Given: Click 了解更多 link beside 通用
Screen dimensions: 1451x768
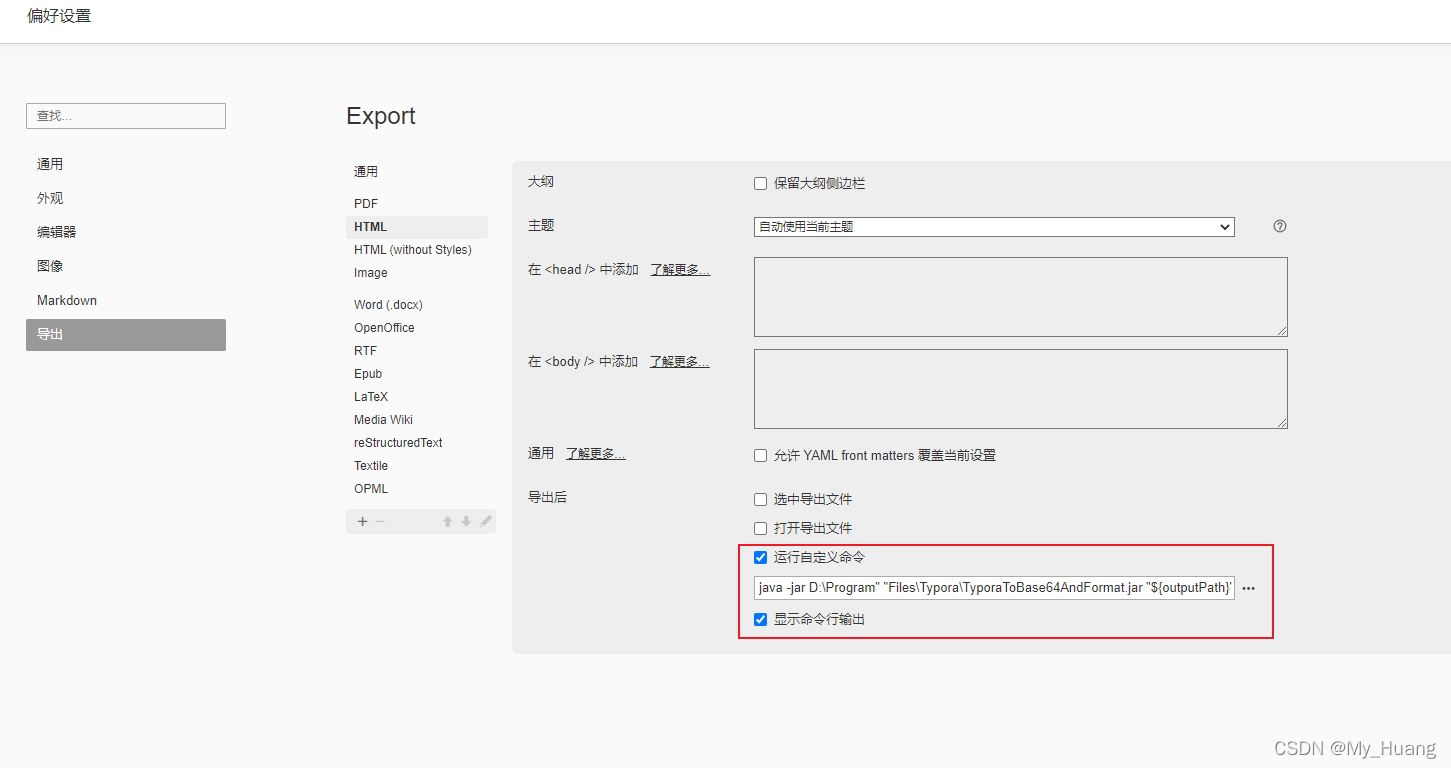Looking at the screenshot, I should (596, 452).
